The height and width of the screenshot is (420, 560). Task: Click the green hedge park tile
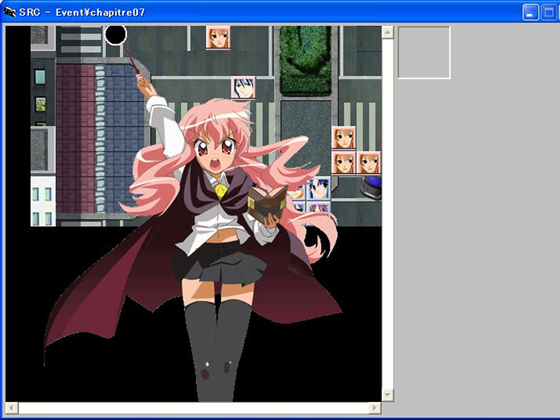306,60
